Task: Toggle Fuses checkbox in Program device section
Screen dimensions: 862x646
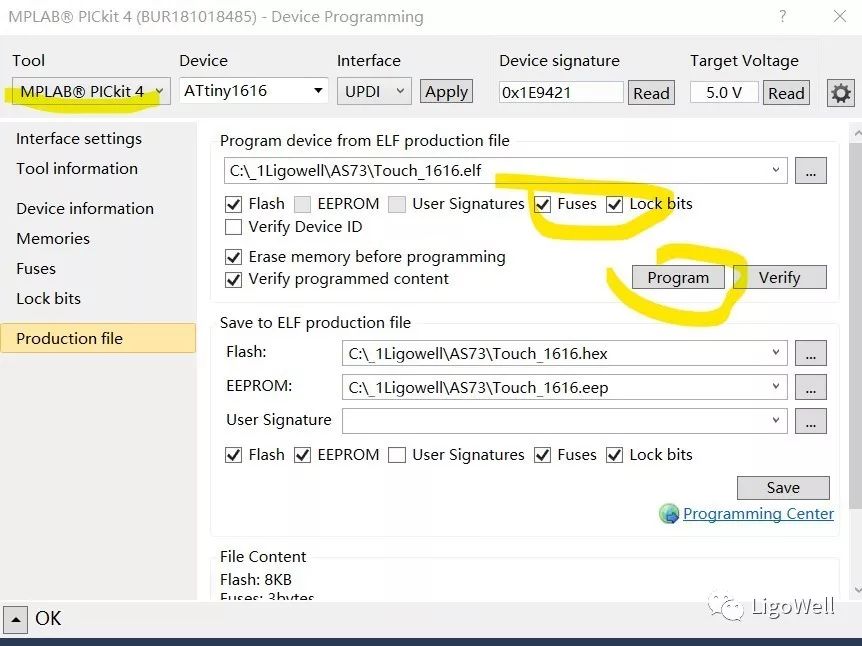Action: [543, 205]
